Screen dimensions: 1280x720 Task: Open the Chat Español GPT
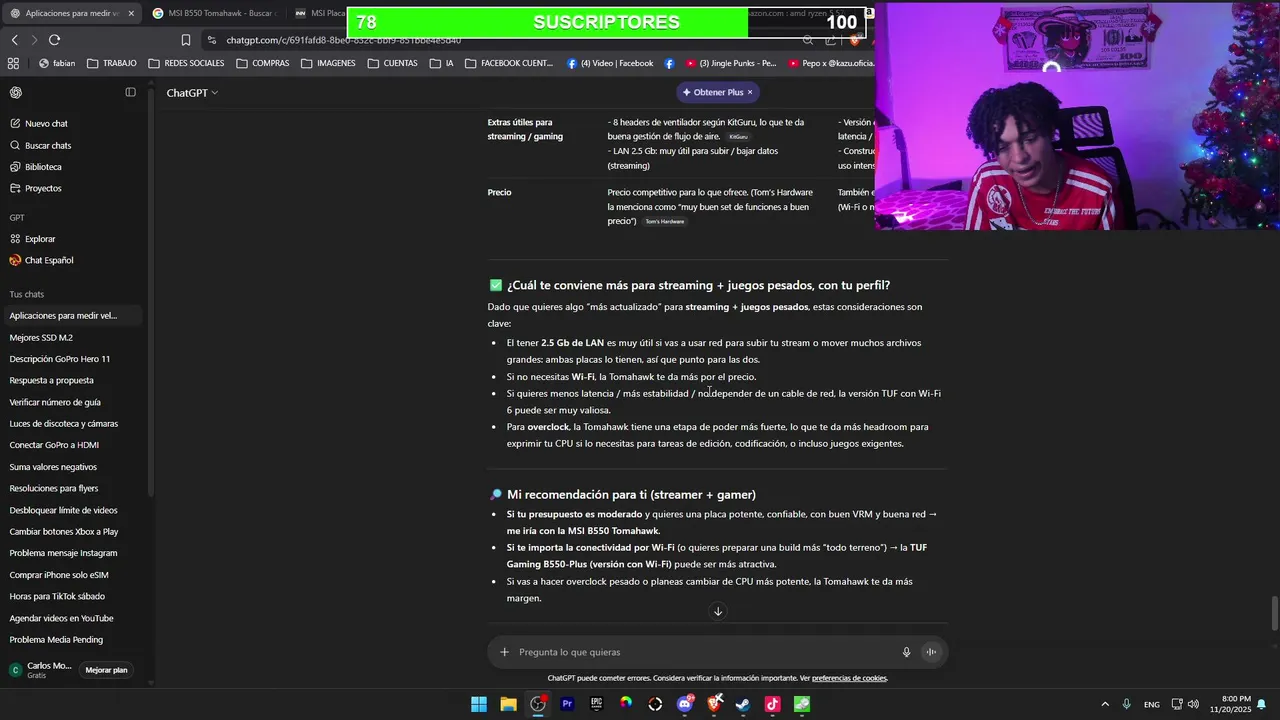pyautogui.click(x=48, y=260)
